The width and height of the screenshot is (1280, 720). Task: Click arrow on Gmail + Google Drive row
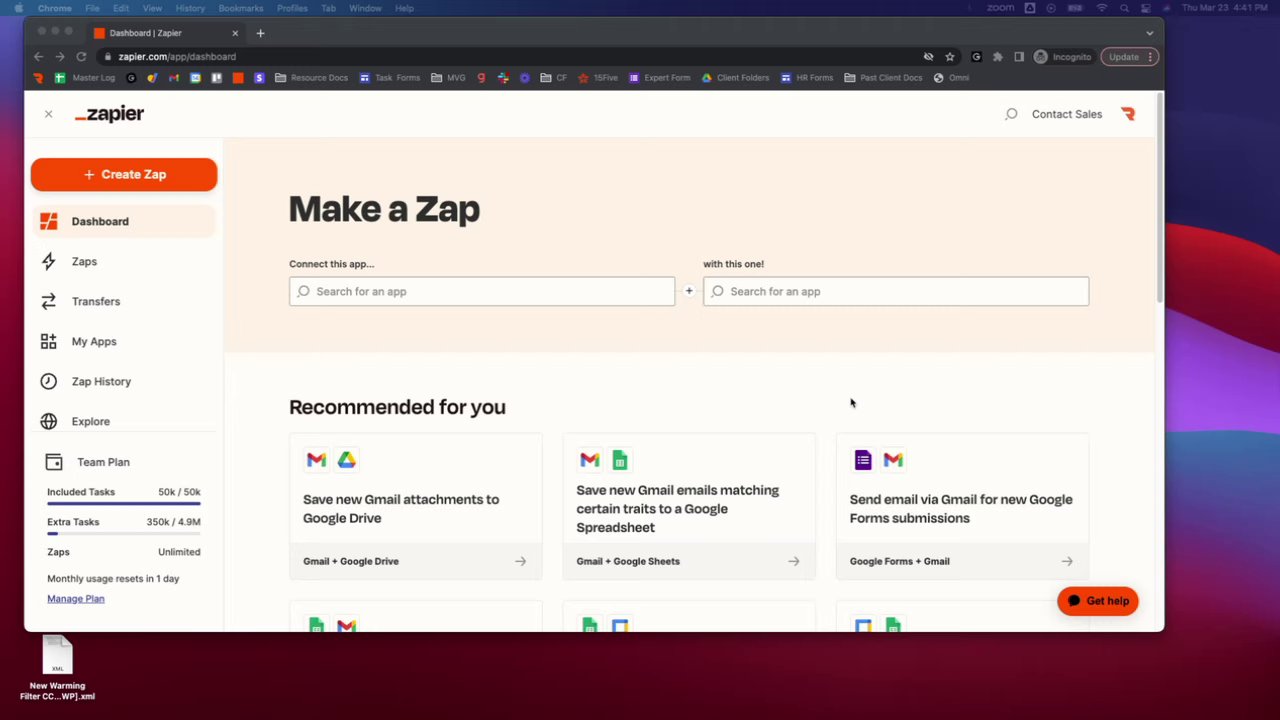(520, 561)
